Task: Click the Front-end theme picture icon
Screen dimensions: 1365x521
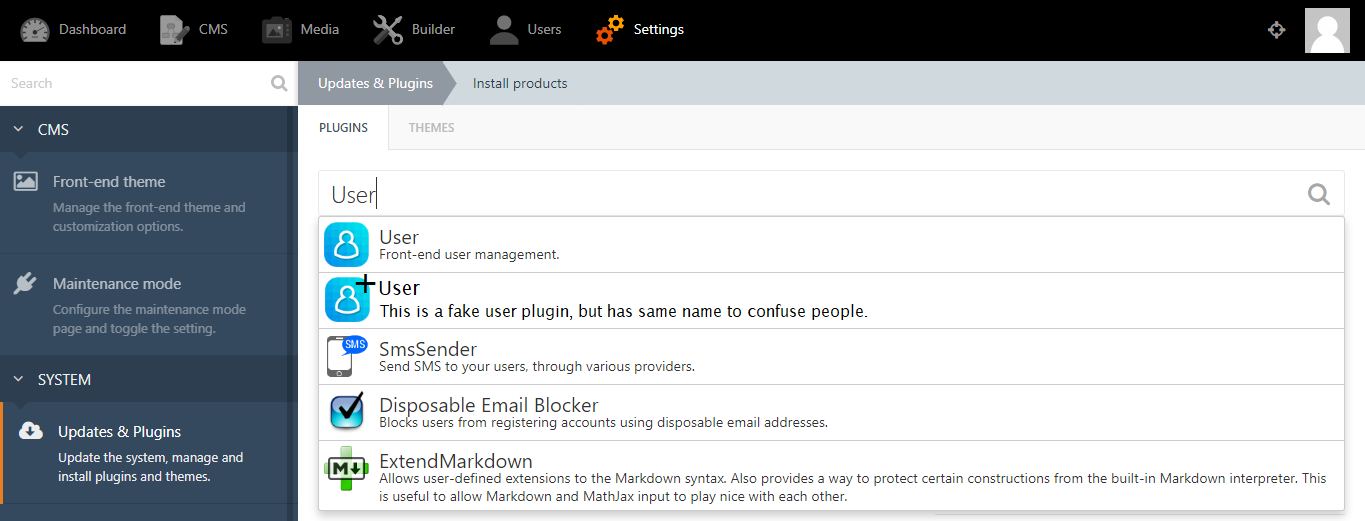Action: (x=26, y=181)
